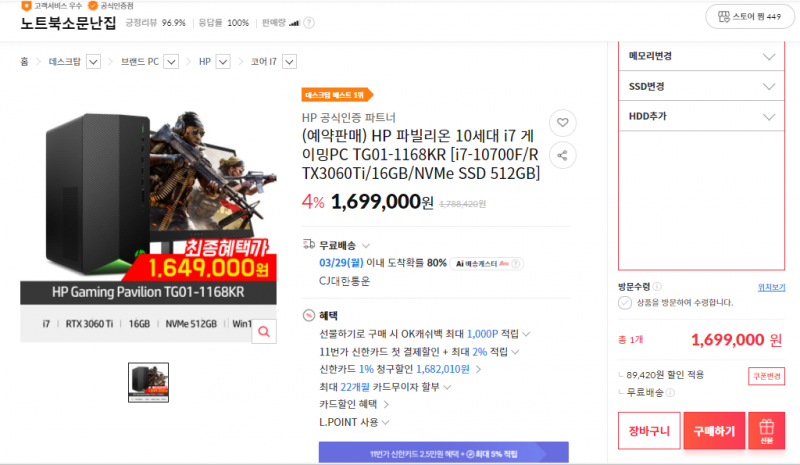Expand OK캐쉬백 1,000P 적립 benefit
Viewport: 800px width, 465px height.
[527, 334]
